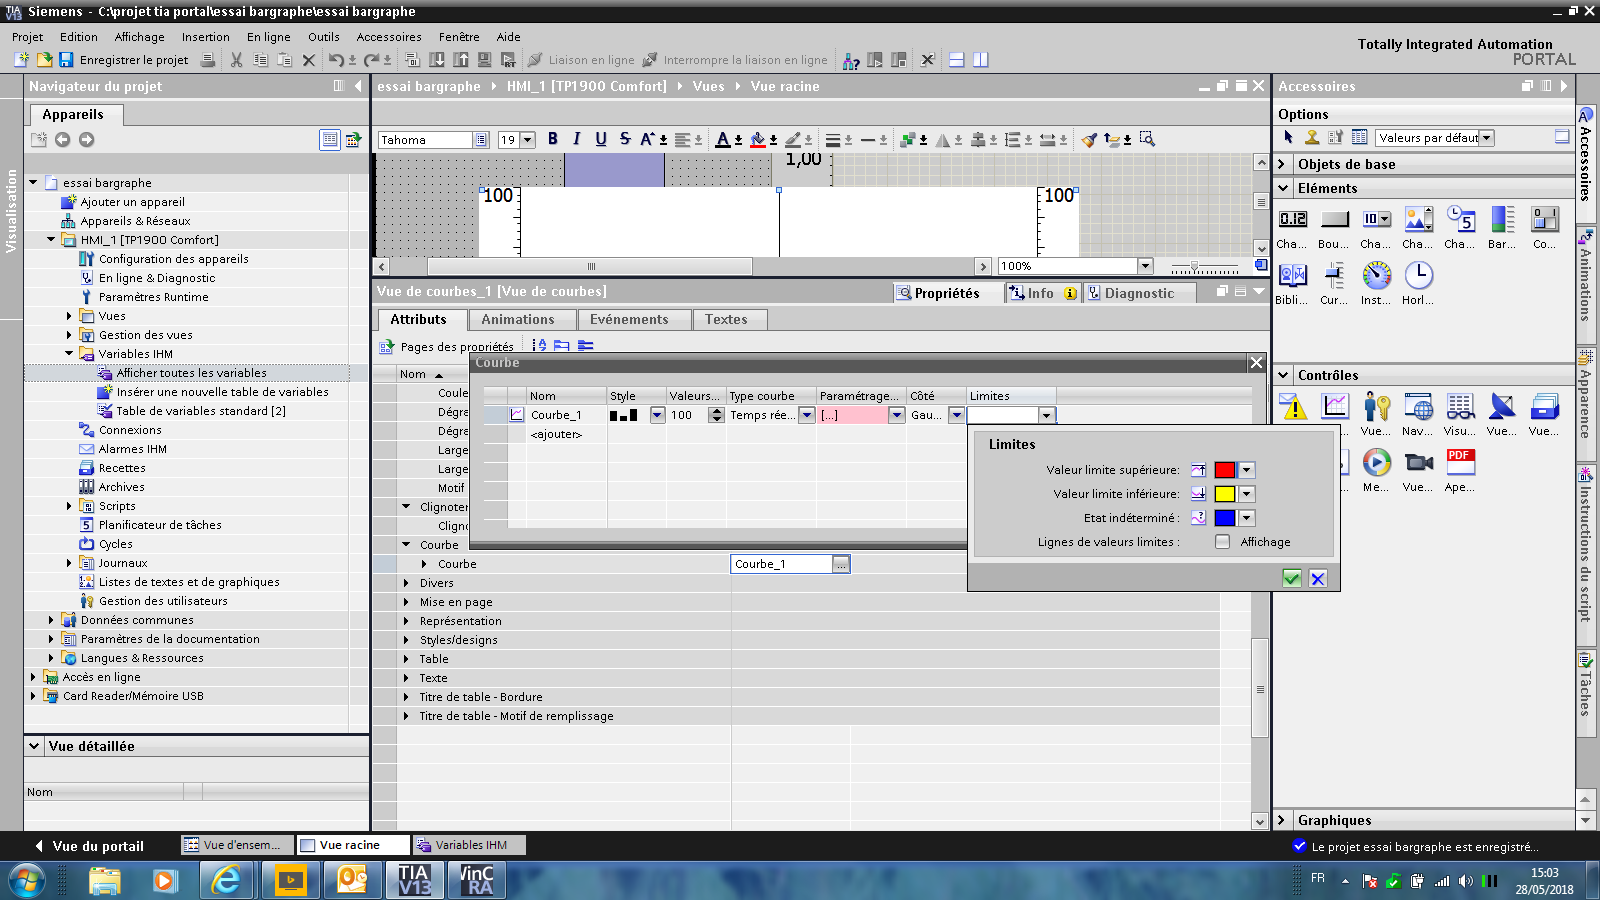
Task: Open the Valeurs par défaut dropdown
Action: click(x=1486, y=138)
